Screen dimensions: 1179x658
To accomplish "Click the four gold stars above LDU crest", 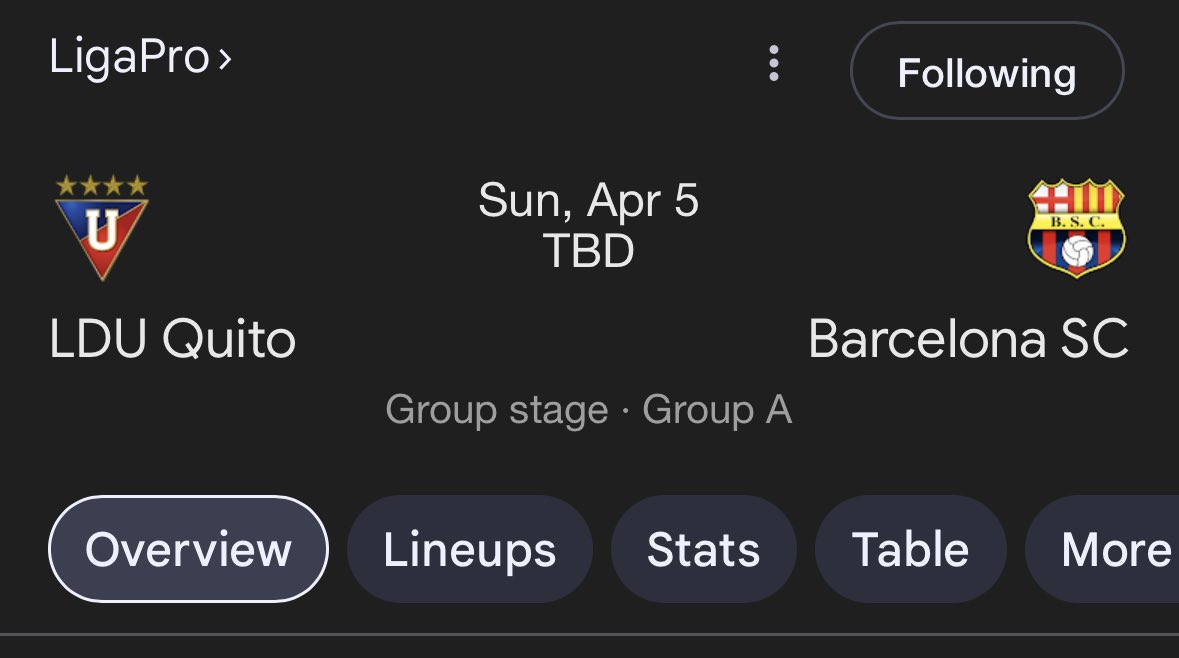I will pyautogui.click(x=101, y=186).
